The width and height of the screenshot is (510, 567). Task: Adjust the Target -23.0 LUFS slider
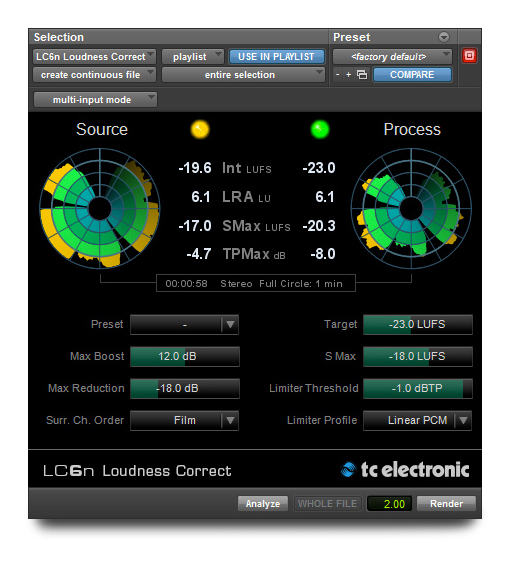(418, 324)
